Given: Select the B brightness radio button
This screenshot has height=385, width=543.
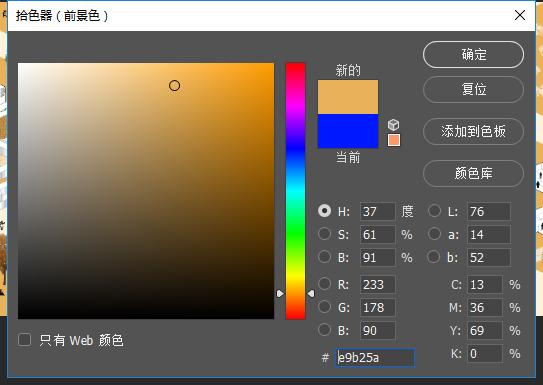Looking at the screenshot, I should pyautogui.click(x=324, y=257).
